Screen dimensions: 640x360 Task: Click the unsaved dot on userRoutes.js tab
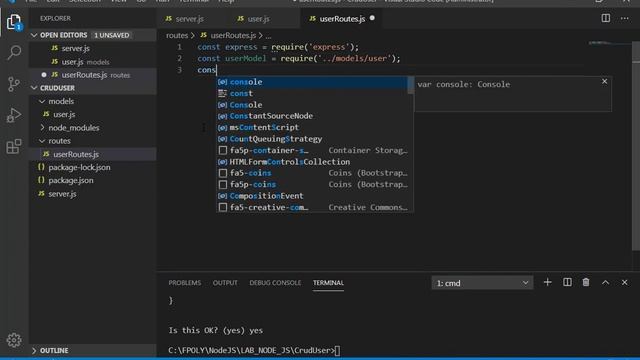[x=372, y=18]
